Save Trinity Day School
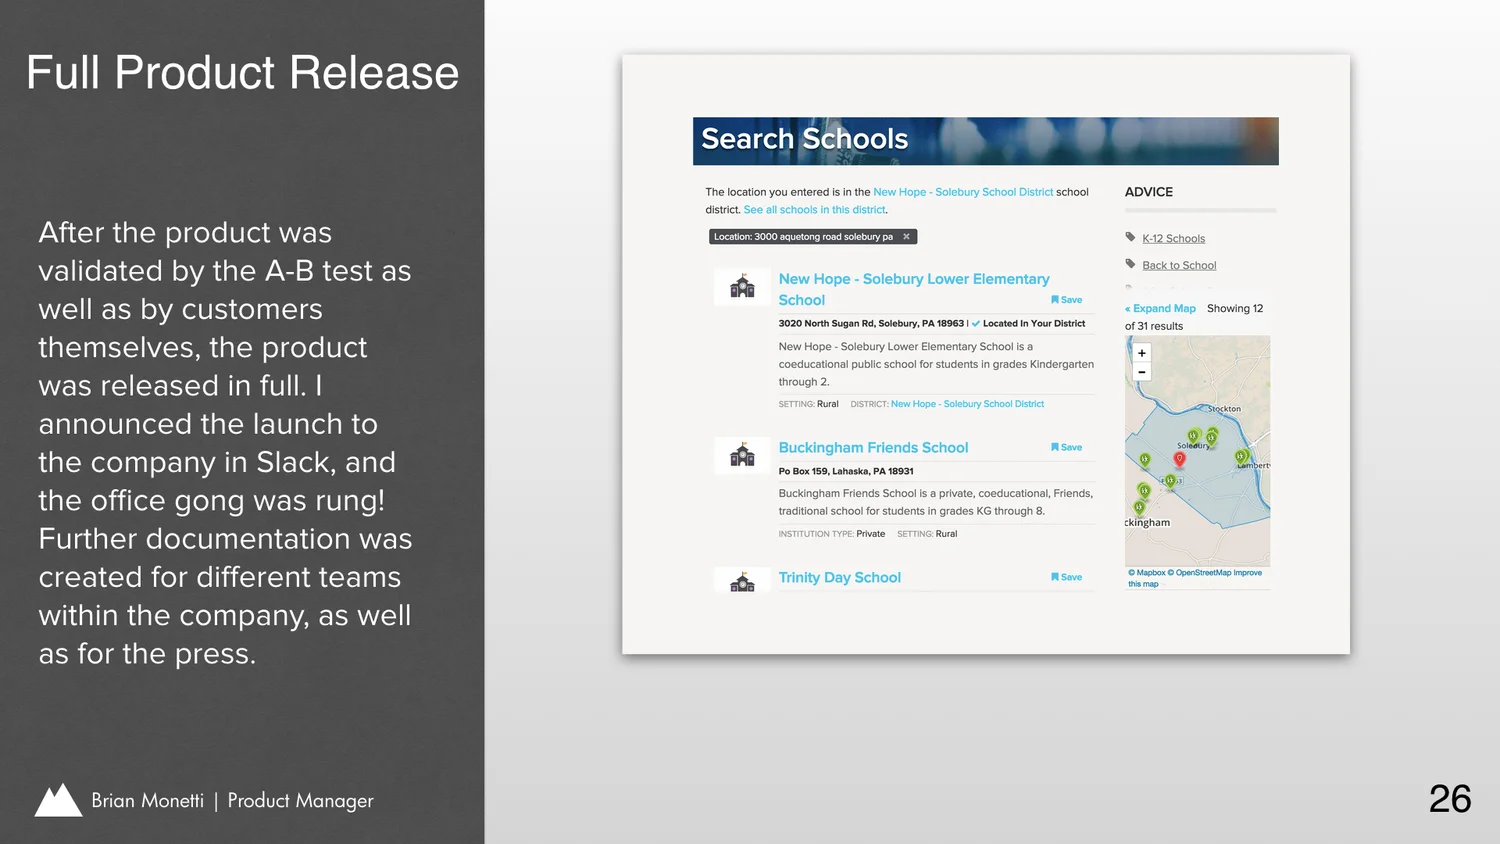The image size is (1500, 844). (1066, 577)
